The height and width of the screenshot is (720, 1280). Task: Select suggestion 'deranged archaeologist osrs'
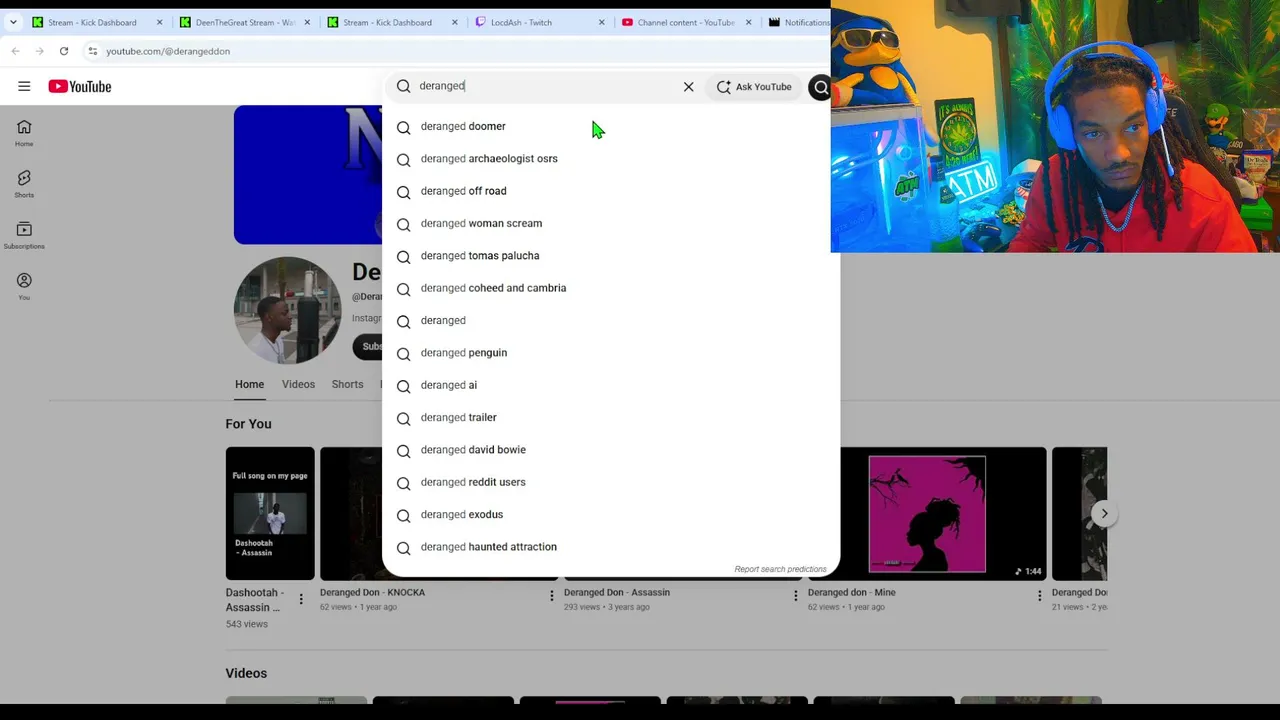611,159
